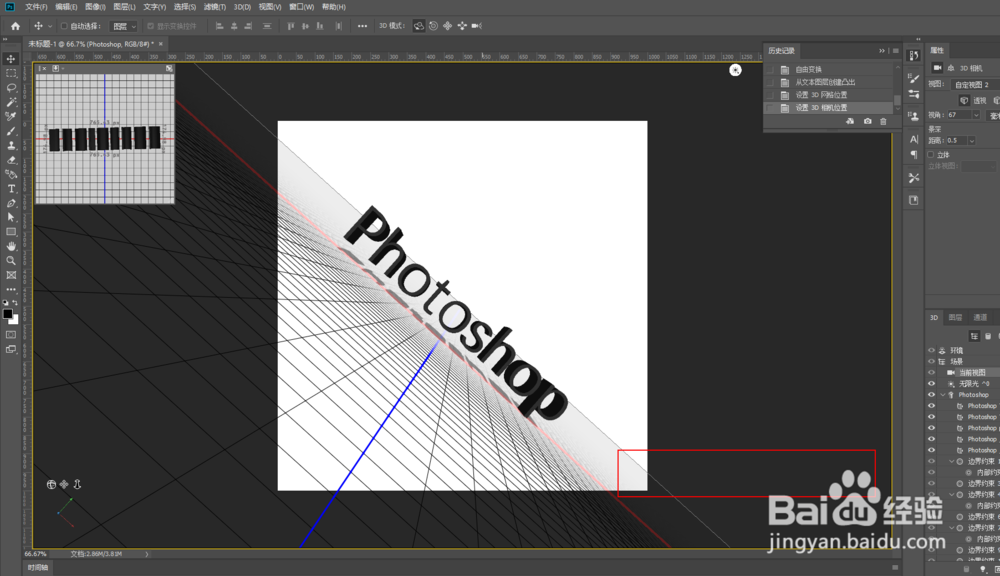Collapse the Photoshop mesh tree group
This screenshot has height=576, width=1000.
pyautogui.click(x=943, y=395)
